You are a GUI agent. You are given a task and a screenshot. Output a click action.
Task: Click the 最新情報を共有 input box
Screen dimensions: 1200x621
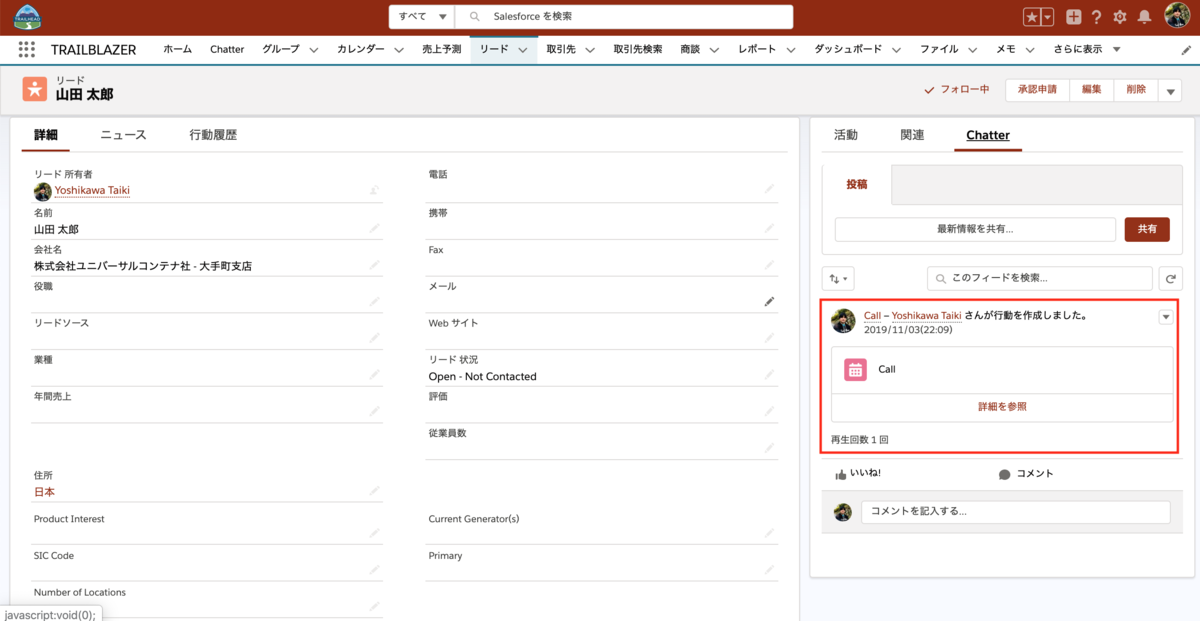point(975,229)
